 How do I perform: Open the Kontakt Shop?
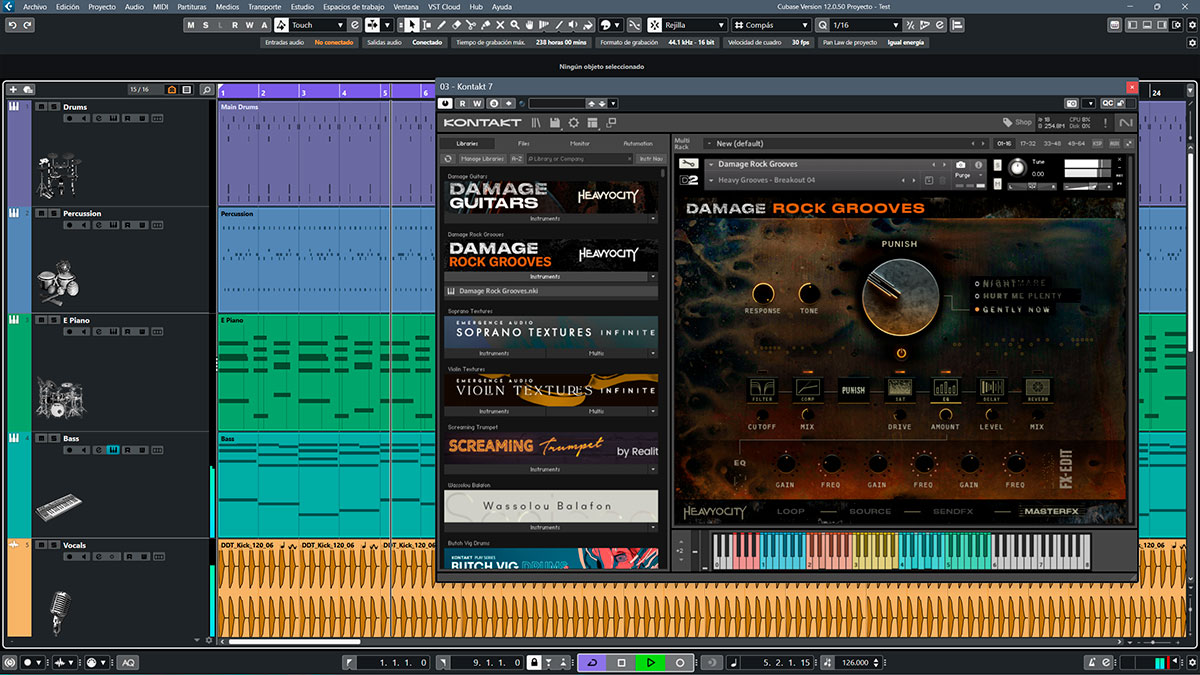[x=1017, y=123]
